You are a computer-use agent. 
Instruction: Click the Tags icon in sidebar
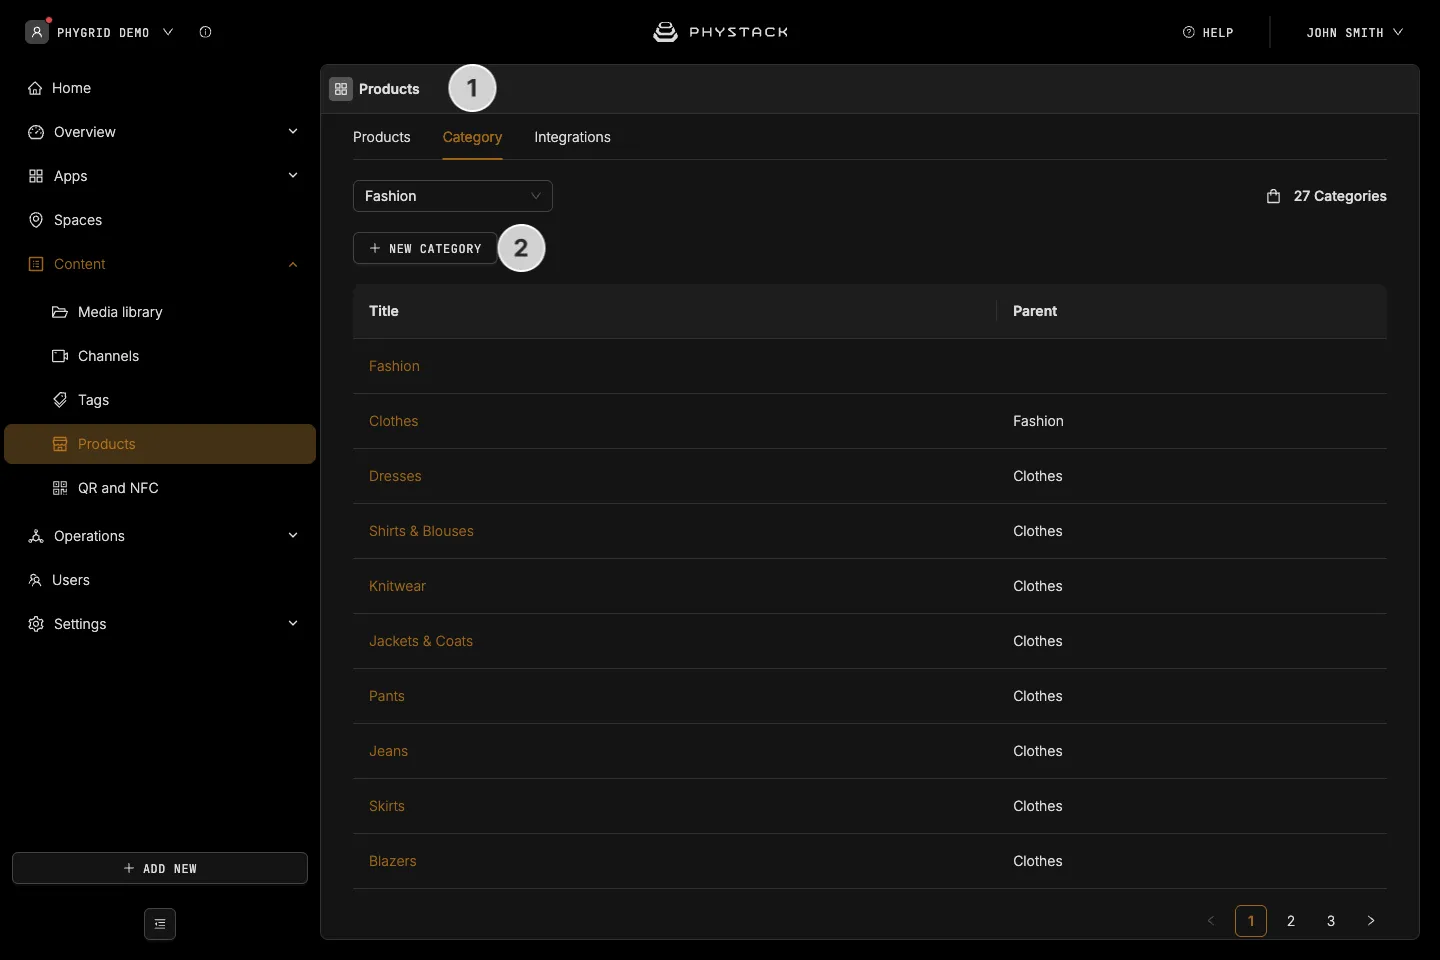pyautogui.click(x=60, y=400)
